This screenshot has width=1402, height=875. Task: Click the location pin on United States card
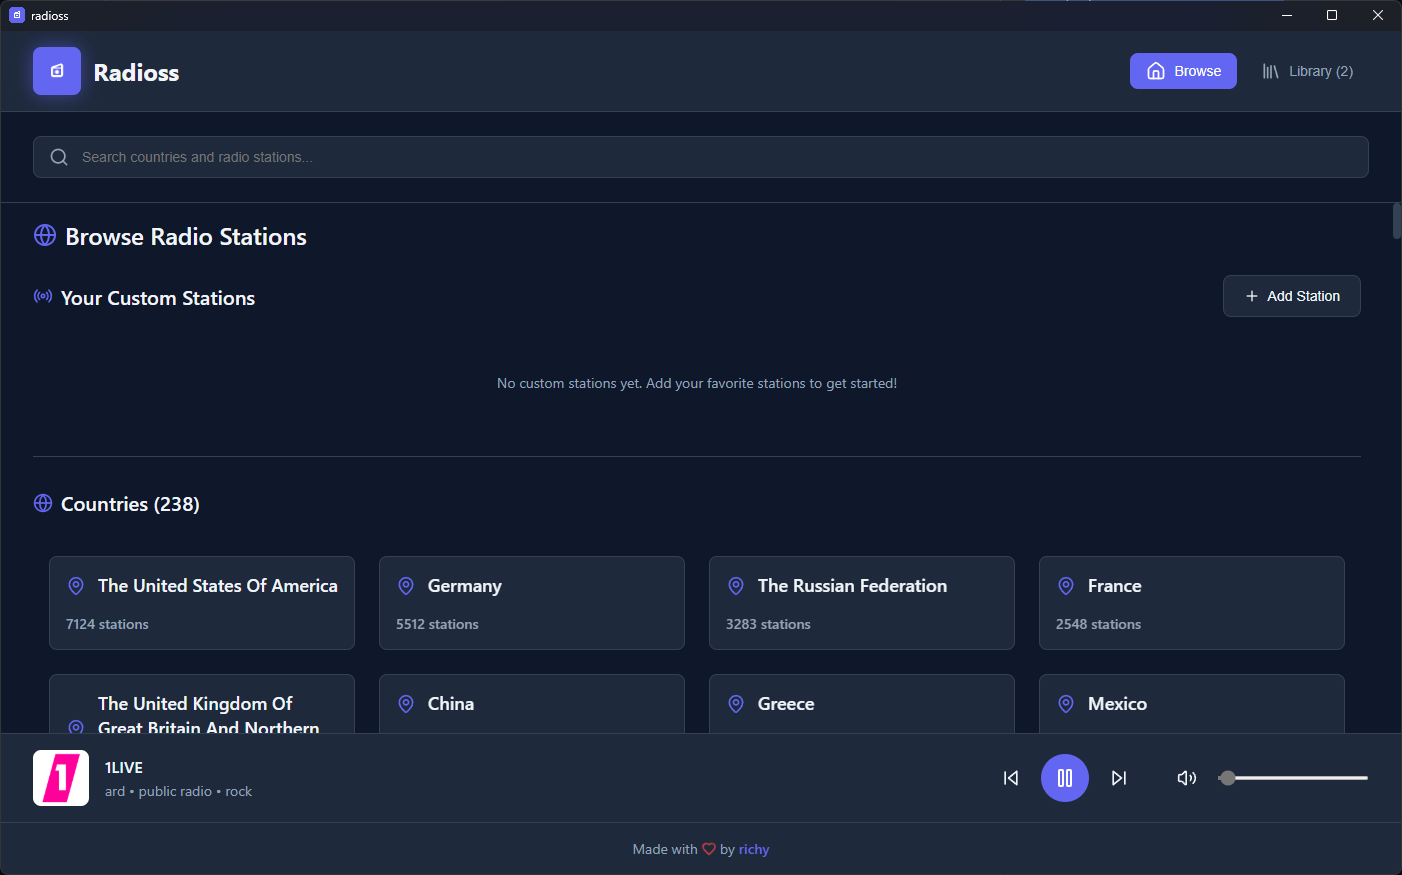[76, 586]
